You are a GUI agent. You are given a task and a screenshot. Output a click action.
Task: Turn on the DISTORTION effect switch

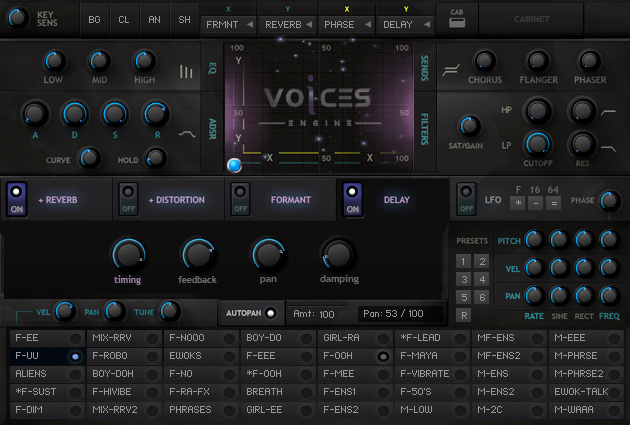pyautogui.click(x=129, y=200)
